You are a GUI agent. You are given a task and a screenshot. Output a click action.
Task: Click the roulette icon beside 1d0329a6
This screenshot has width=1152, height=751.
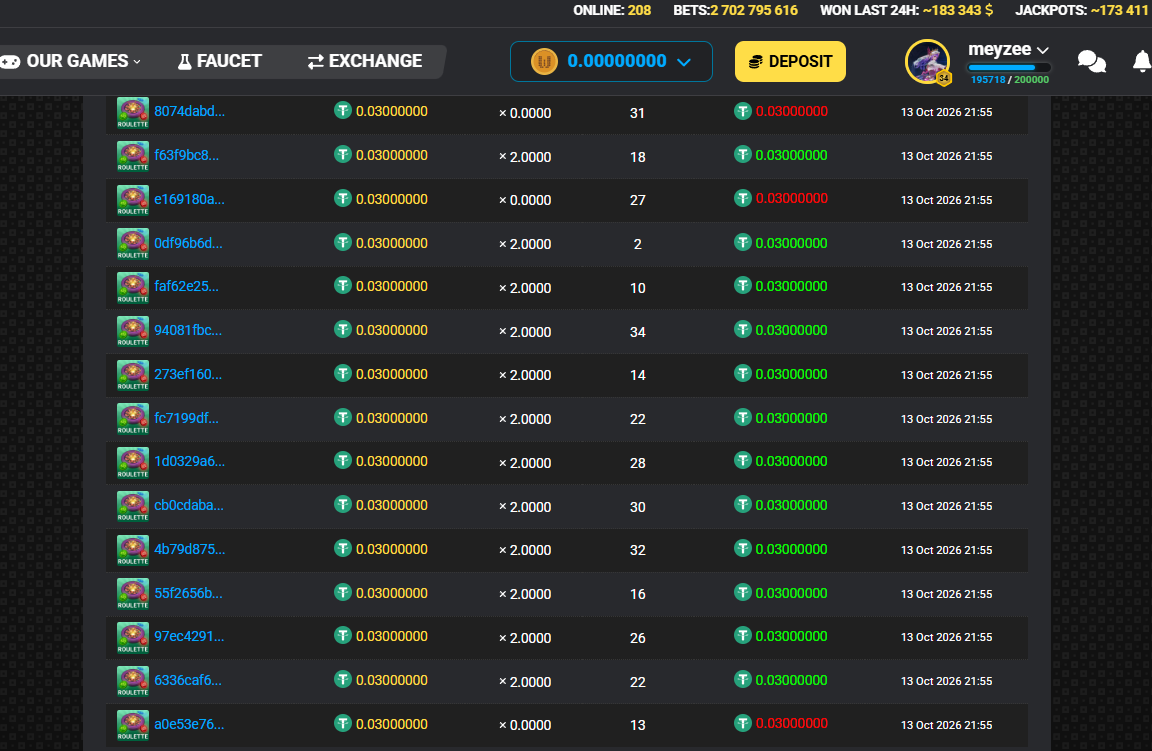coord(133,462)
